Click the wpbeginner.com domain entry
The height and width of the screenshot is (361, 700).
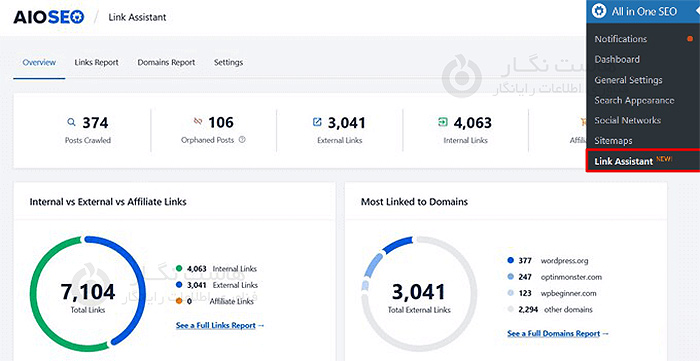[x=568, y=293]
